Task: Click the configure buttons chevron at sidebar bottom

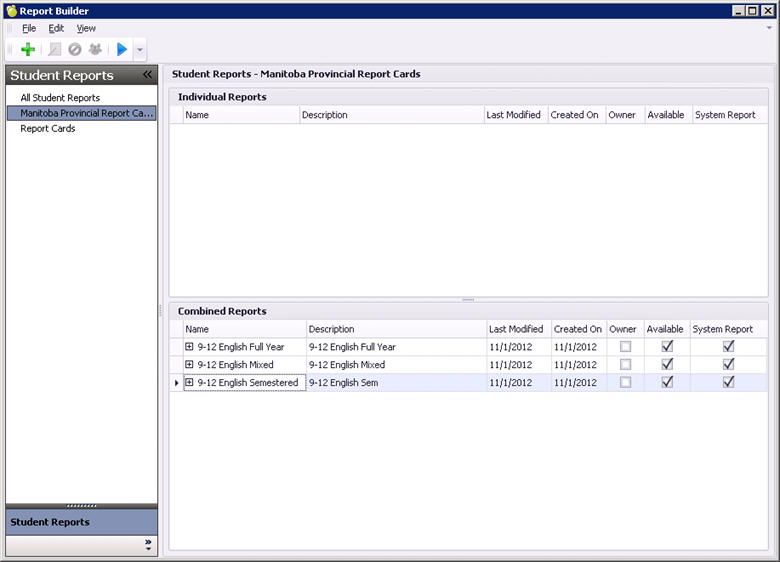Action: pyautogui.click(x=148, y=545)
